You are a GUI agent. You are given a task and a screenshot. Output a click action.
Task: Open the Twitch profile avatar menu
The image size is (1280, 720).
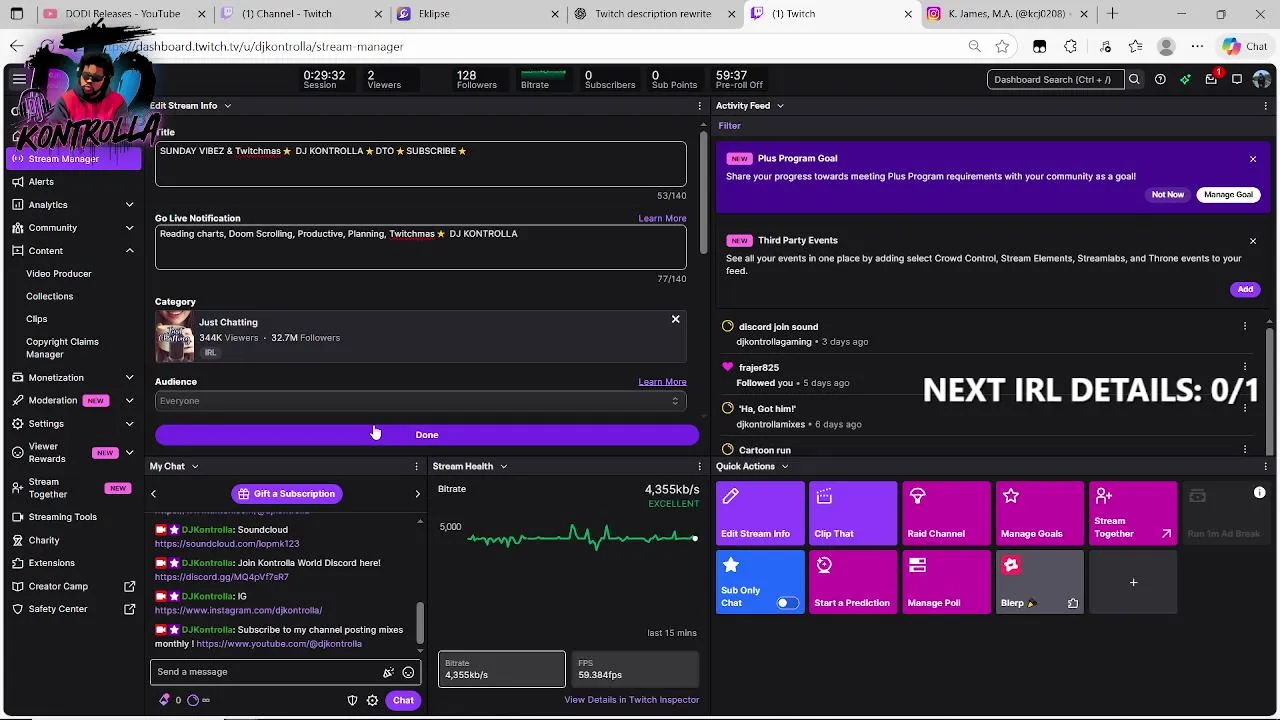[x=1262, y=79]
